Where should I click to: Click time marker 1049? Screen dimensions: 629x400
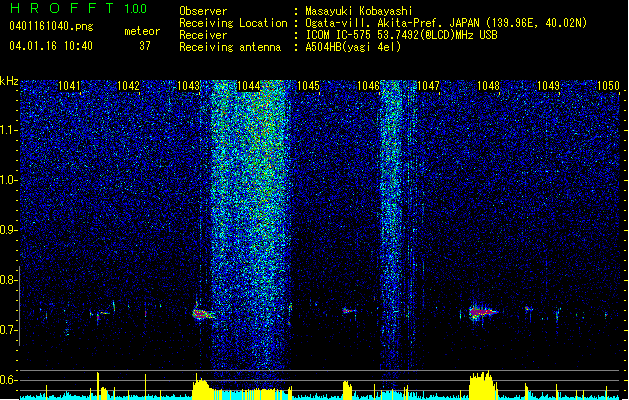point(548,86)
